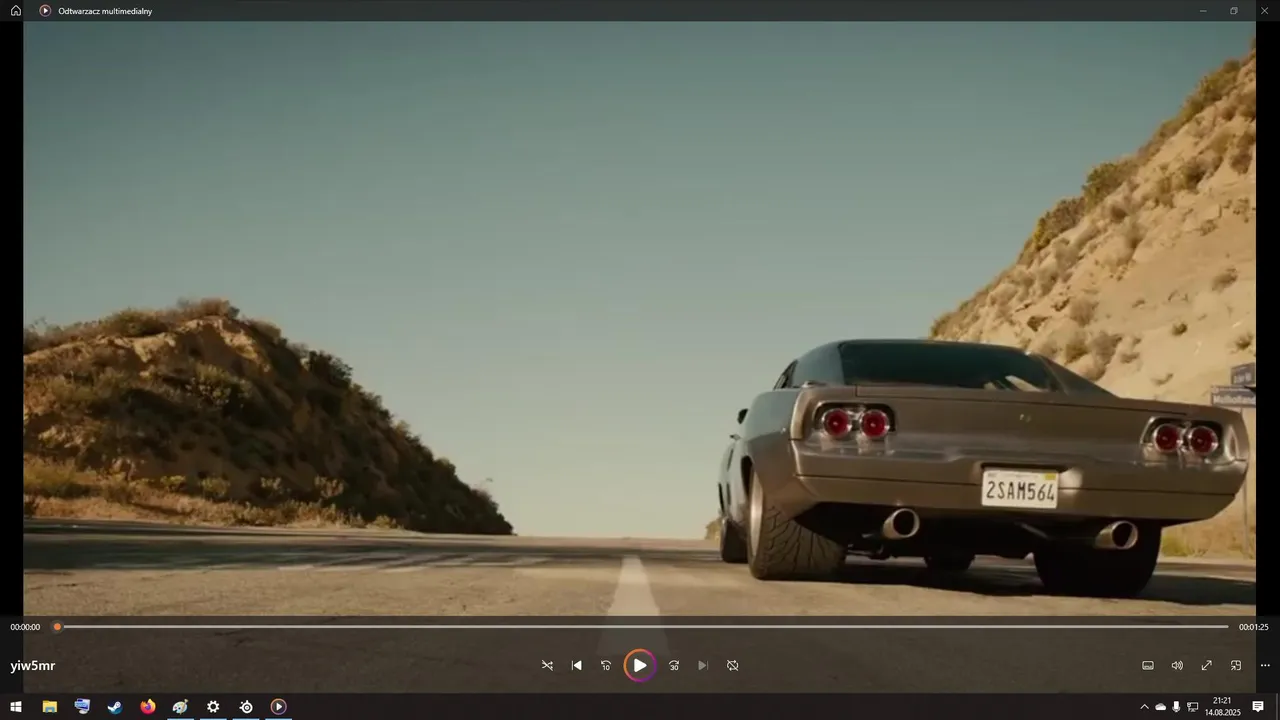Open the clock and date flyout
The width and height of the screenshot is (1280, 720).
1222,707
